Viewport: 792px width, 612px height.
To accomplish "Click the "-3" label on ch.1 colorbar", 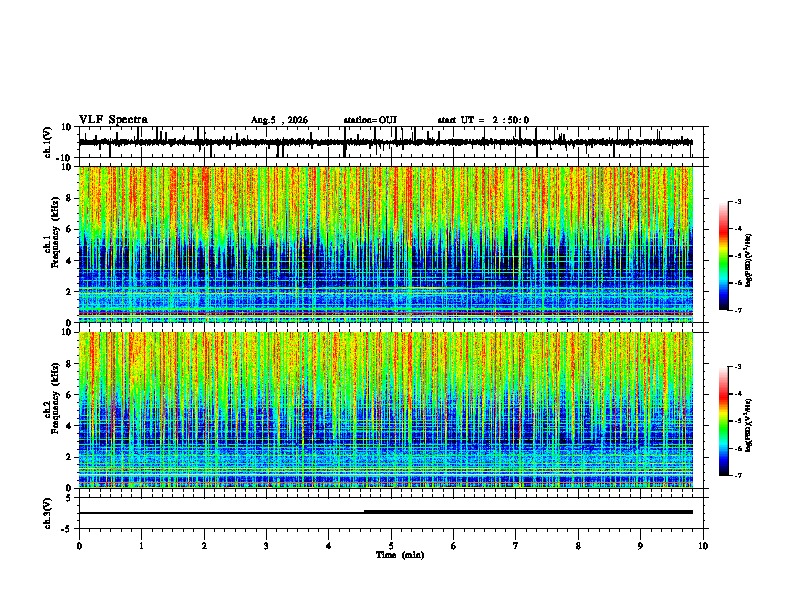I will point(737,202).
